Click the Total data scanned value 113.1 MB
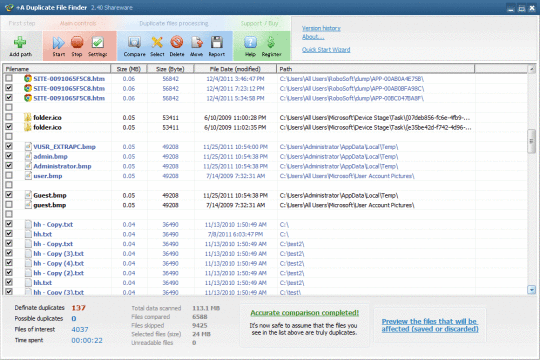This screenshot has height=360, width=540. pos(206,308)
